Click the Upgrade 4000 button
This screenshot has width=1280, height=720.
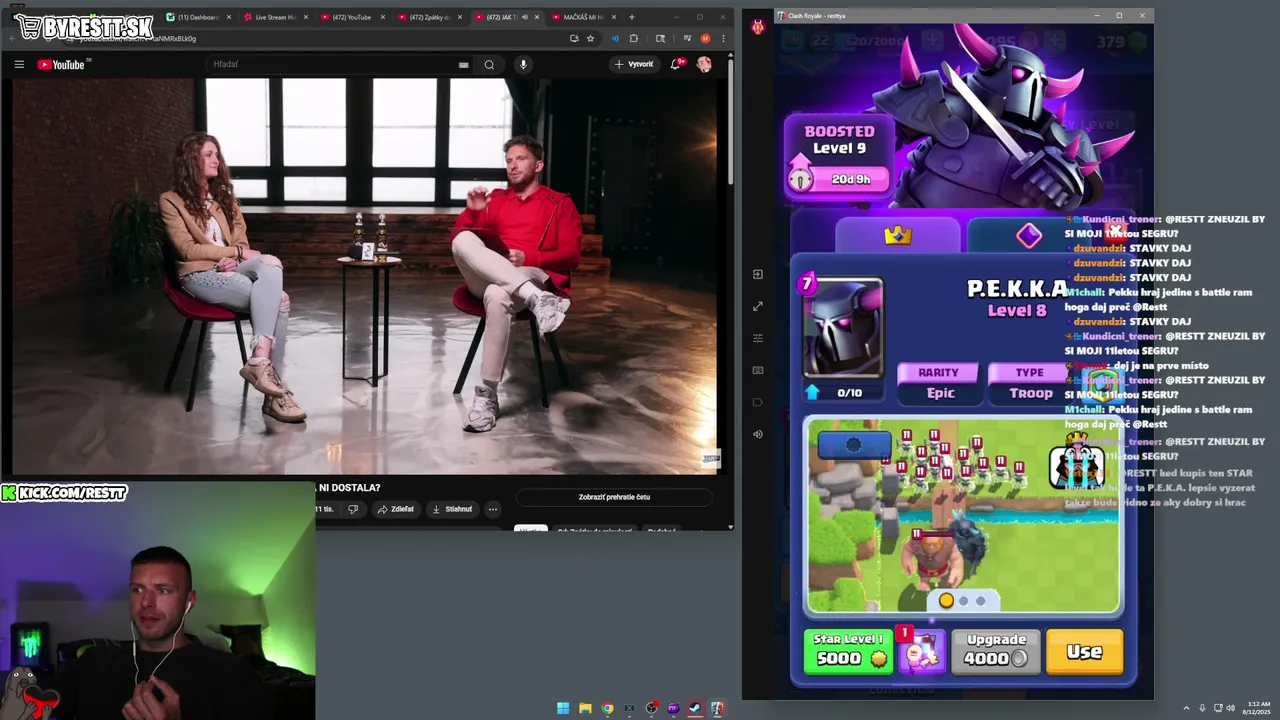(996, 650)
